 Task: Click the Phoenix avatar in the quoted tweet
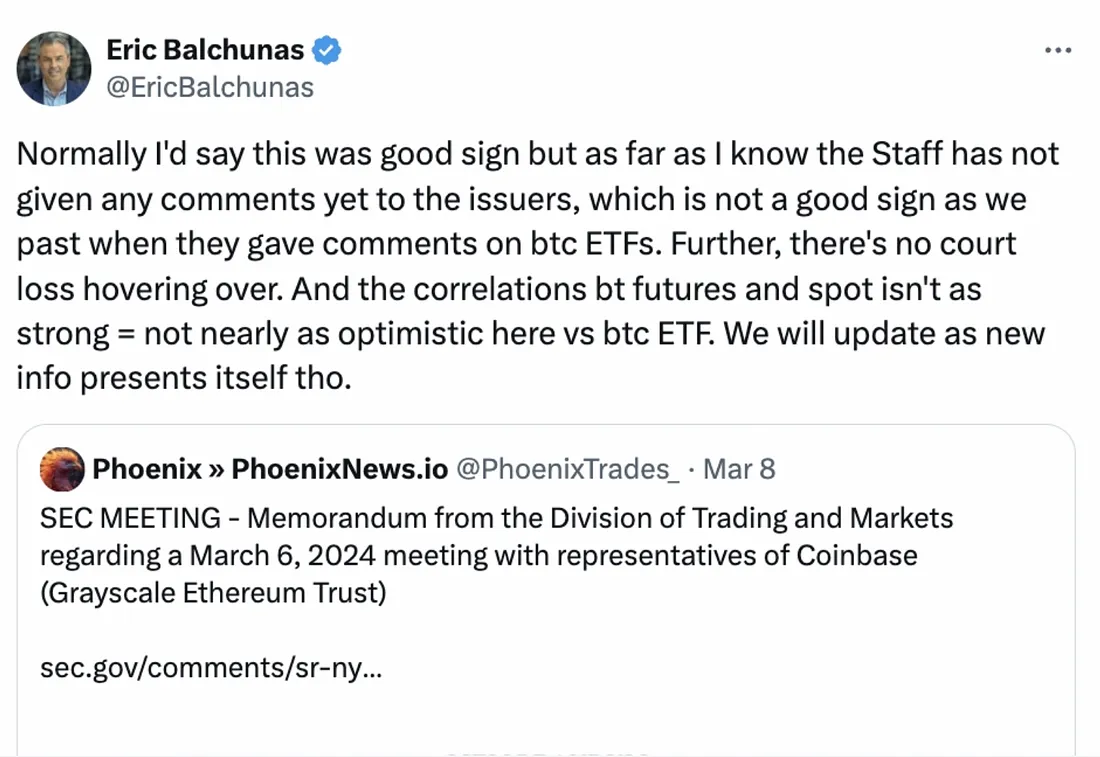(62, 469)
